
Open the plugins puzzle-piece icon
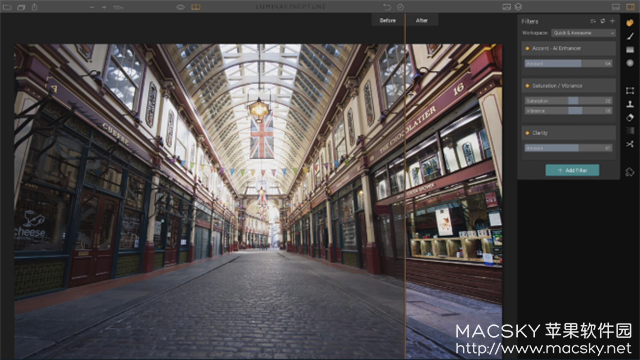630,172
